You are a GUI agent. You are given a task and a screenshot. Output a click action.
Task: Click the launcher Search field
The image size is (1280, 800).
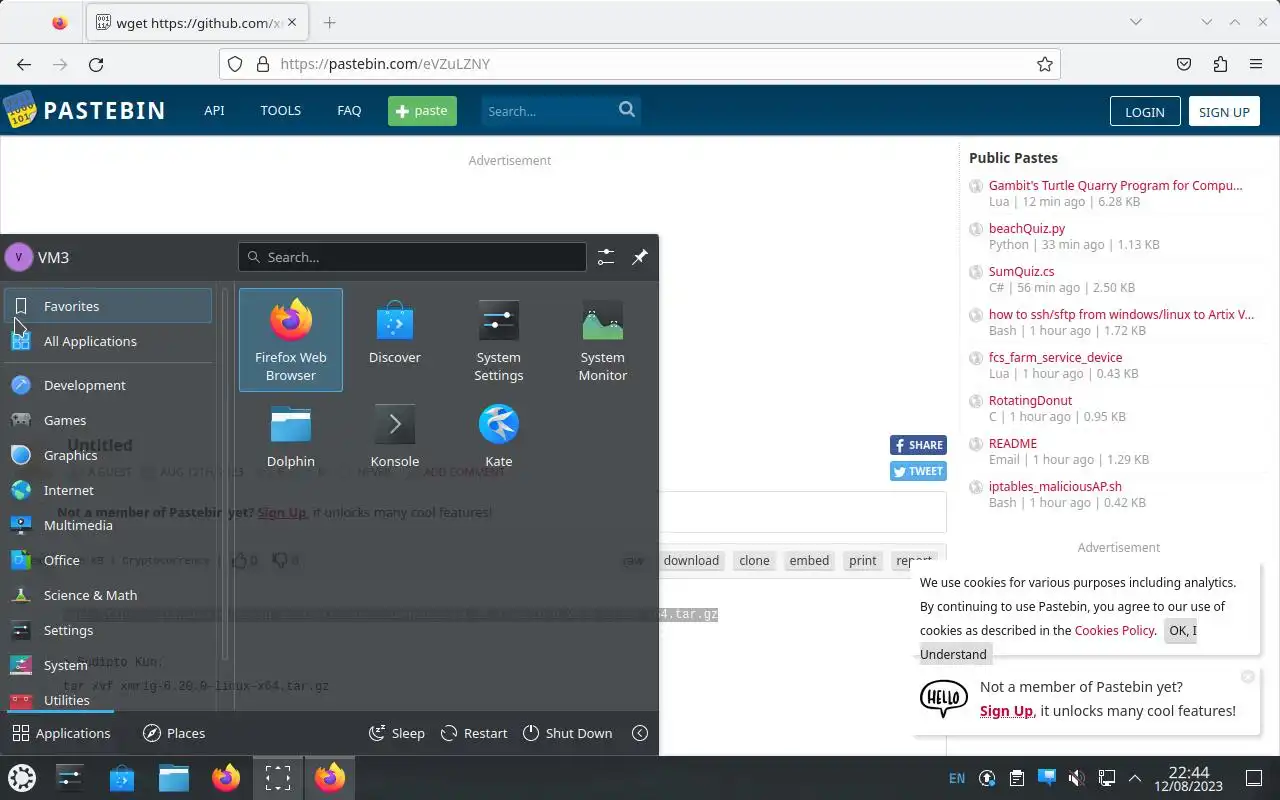coord(412,257)
